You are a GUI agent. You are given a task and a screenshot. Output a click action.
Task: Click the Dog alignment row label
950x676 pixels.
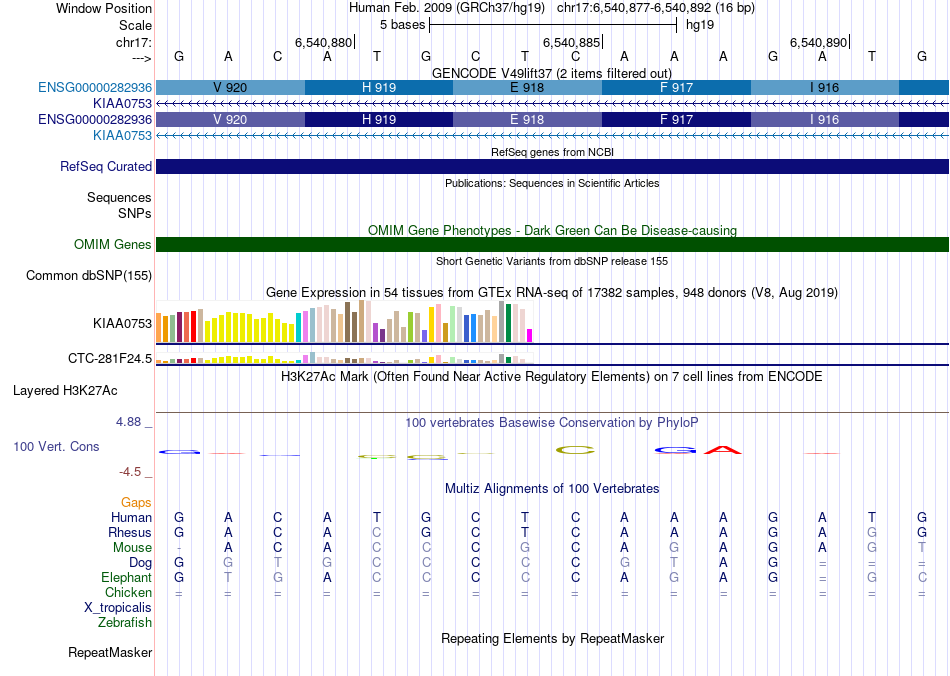140,563
